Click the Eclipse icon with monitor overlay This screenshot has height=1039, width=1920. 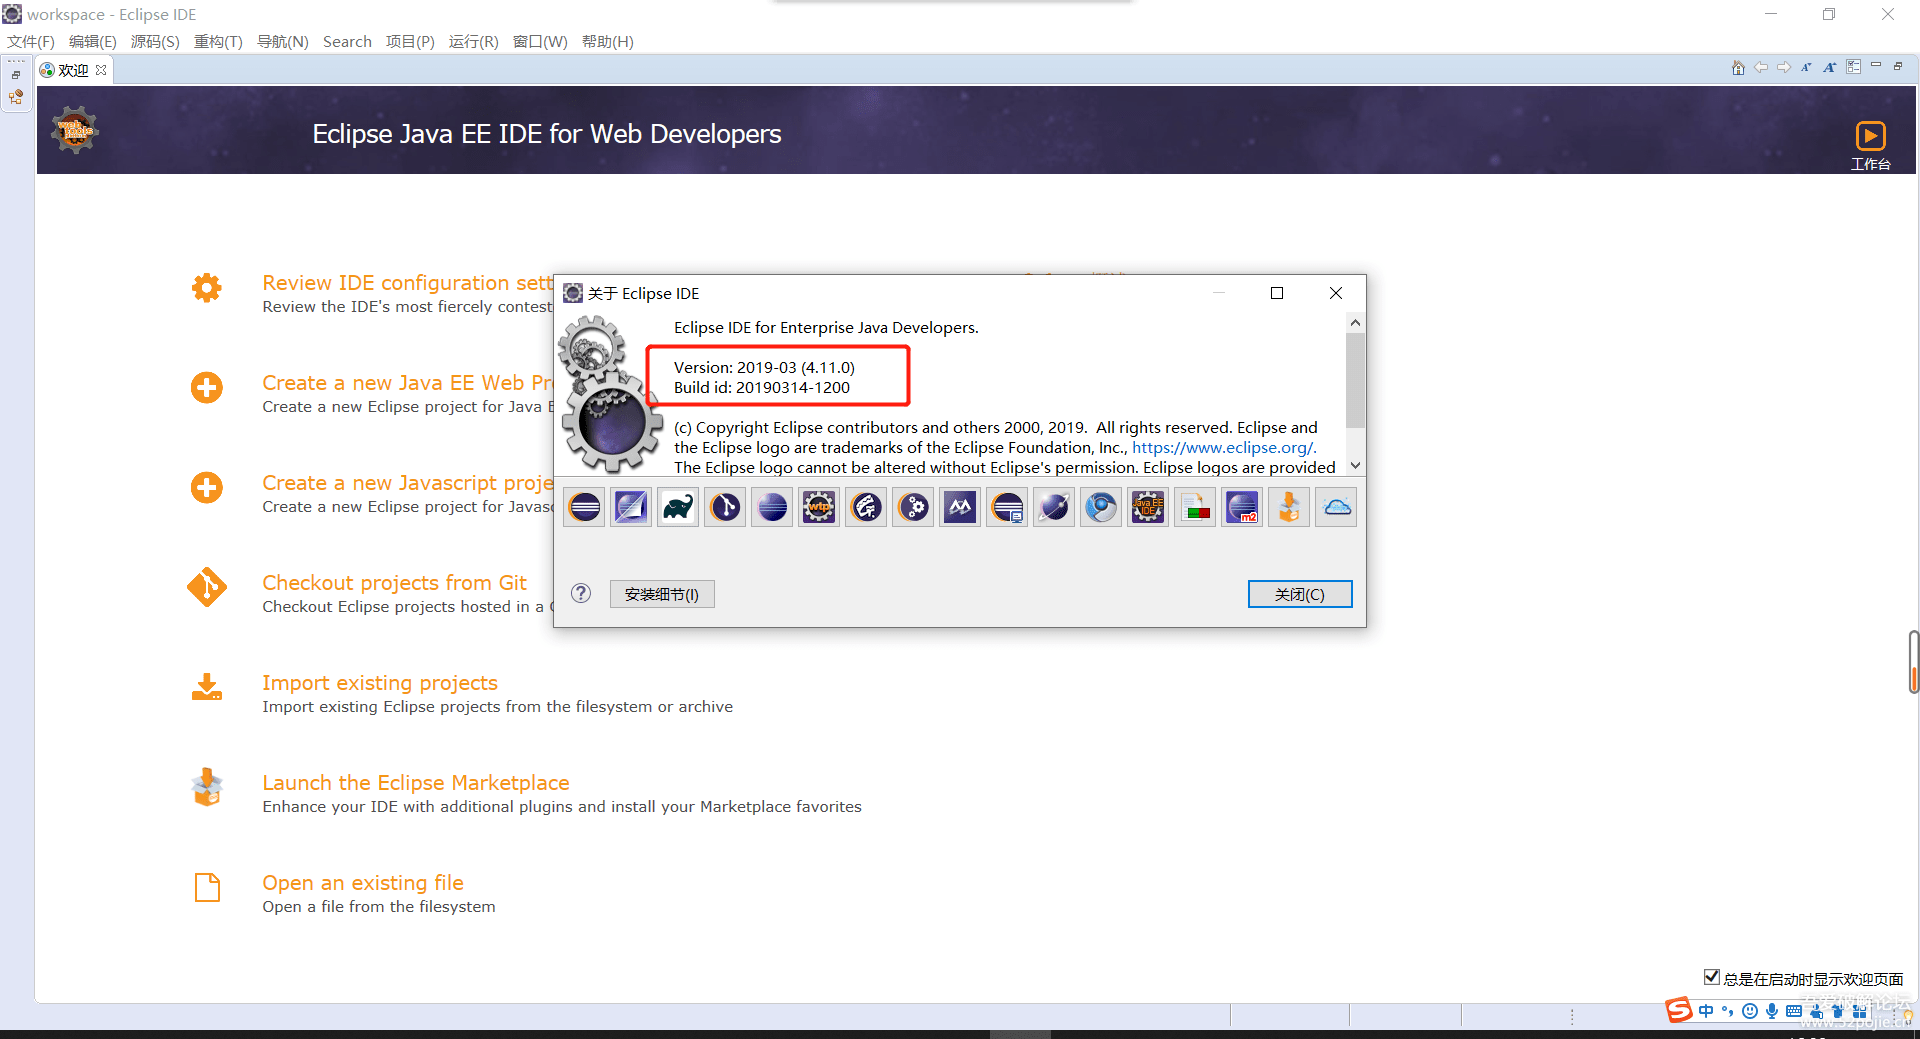pos(1007,508)
